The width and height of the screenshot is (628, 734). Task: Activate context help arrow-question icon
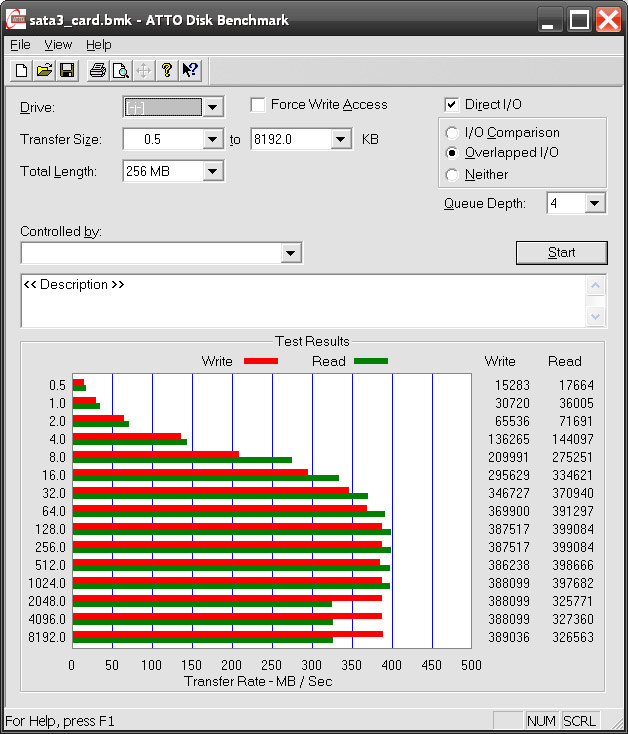[x=190, y=71]
